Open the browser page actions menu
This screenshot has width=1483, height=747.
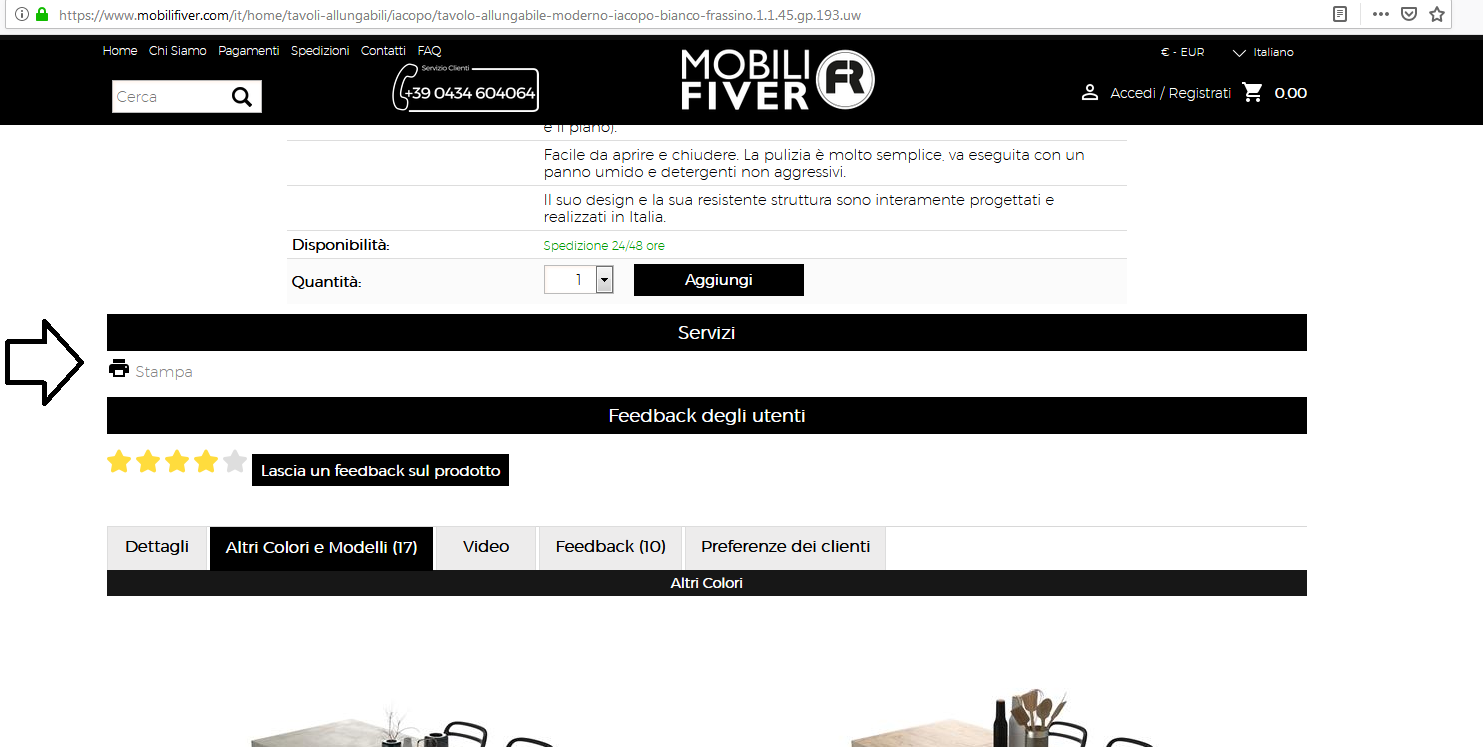1381,15
